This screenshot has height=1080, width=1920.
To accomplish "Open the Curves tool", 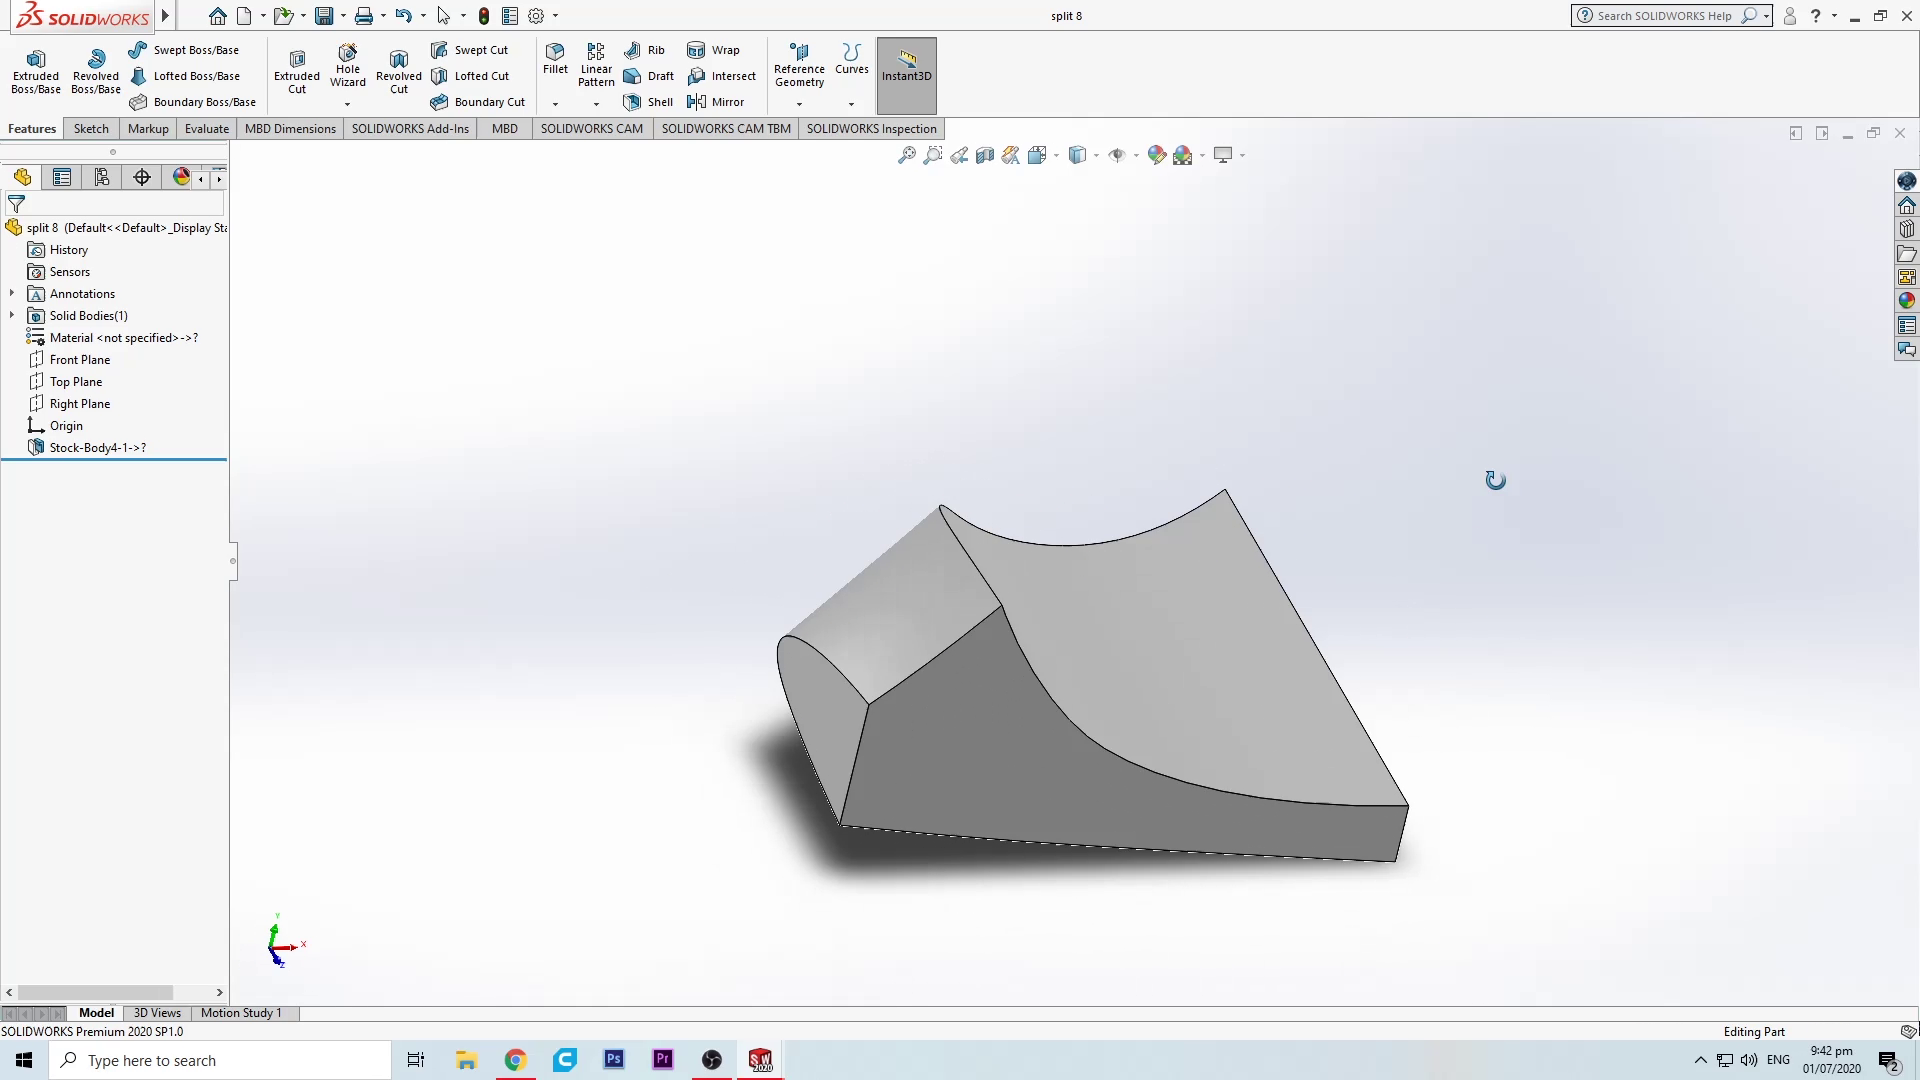I will tap(852, 59).
